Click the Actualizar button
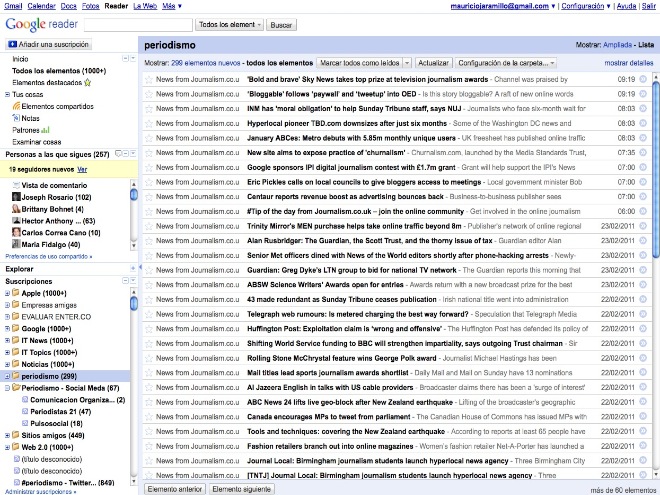The width and height of the screenshot is (660, 495). tap(433, 63)
